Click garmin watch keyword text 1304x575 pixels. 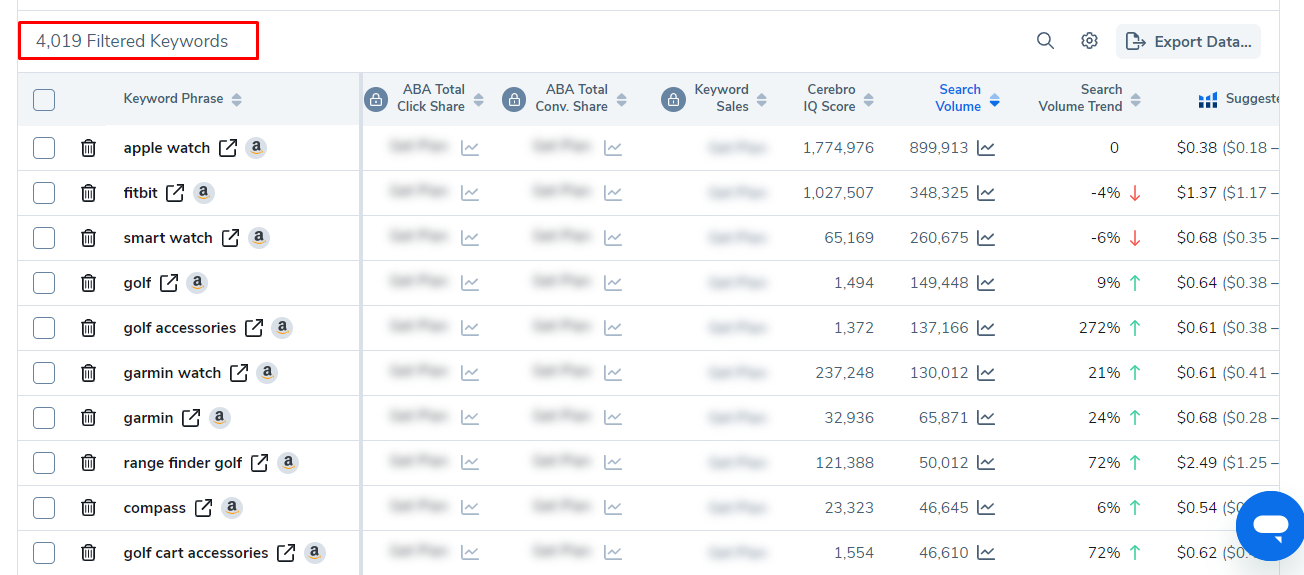172,373
